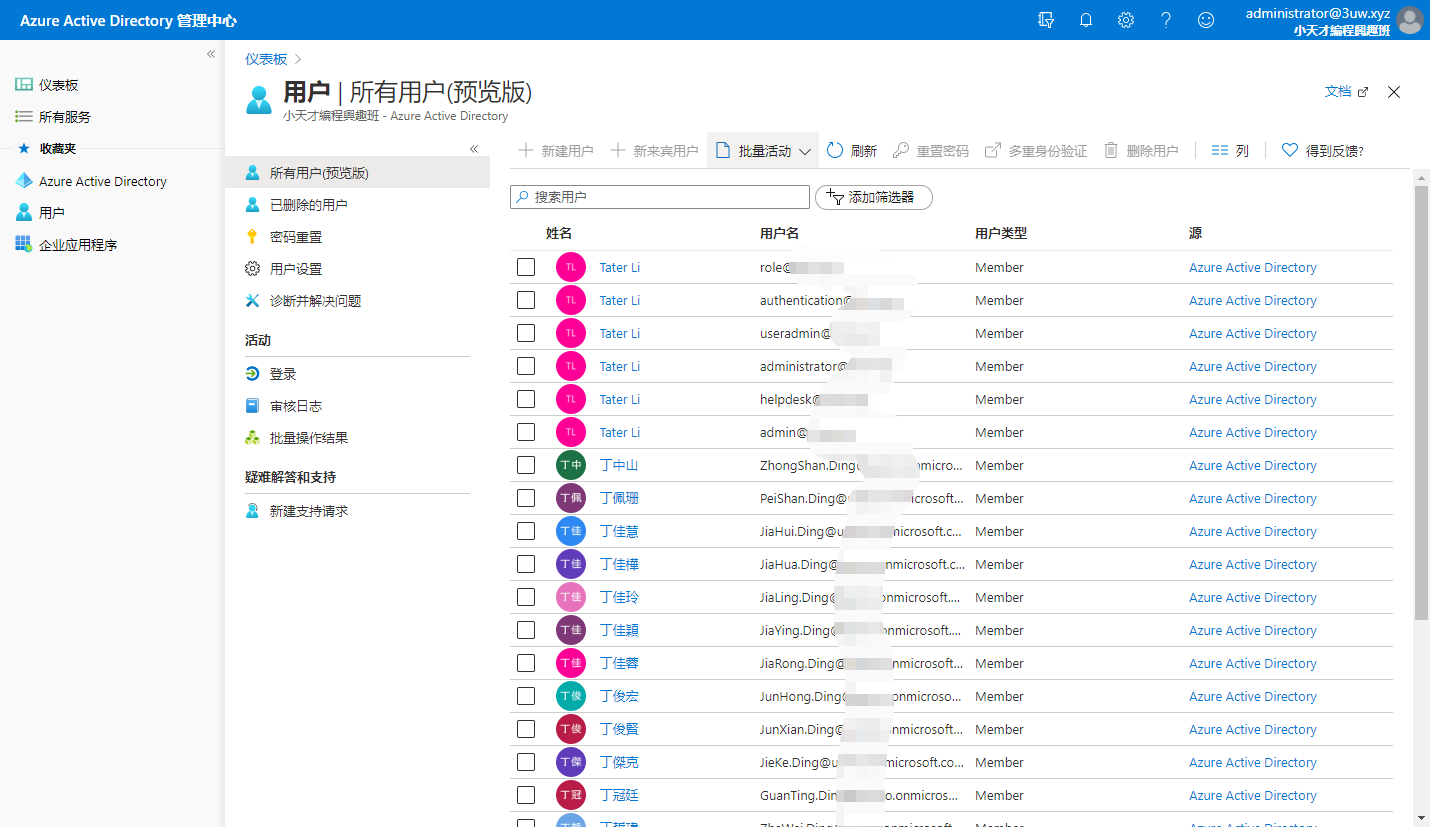Image resolution: width=1430 pixels, height=827 pixels.
Task: Select All users (Preview) menu item
Action: tap(357, 172)
